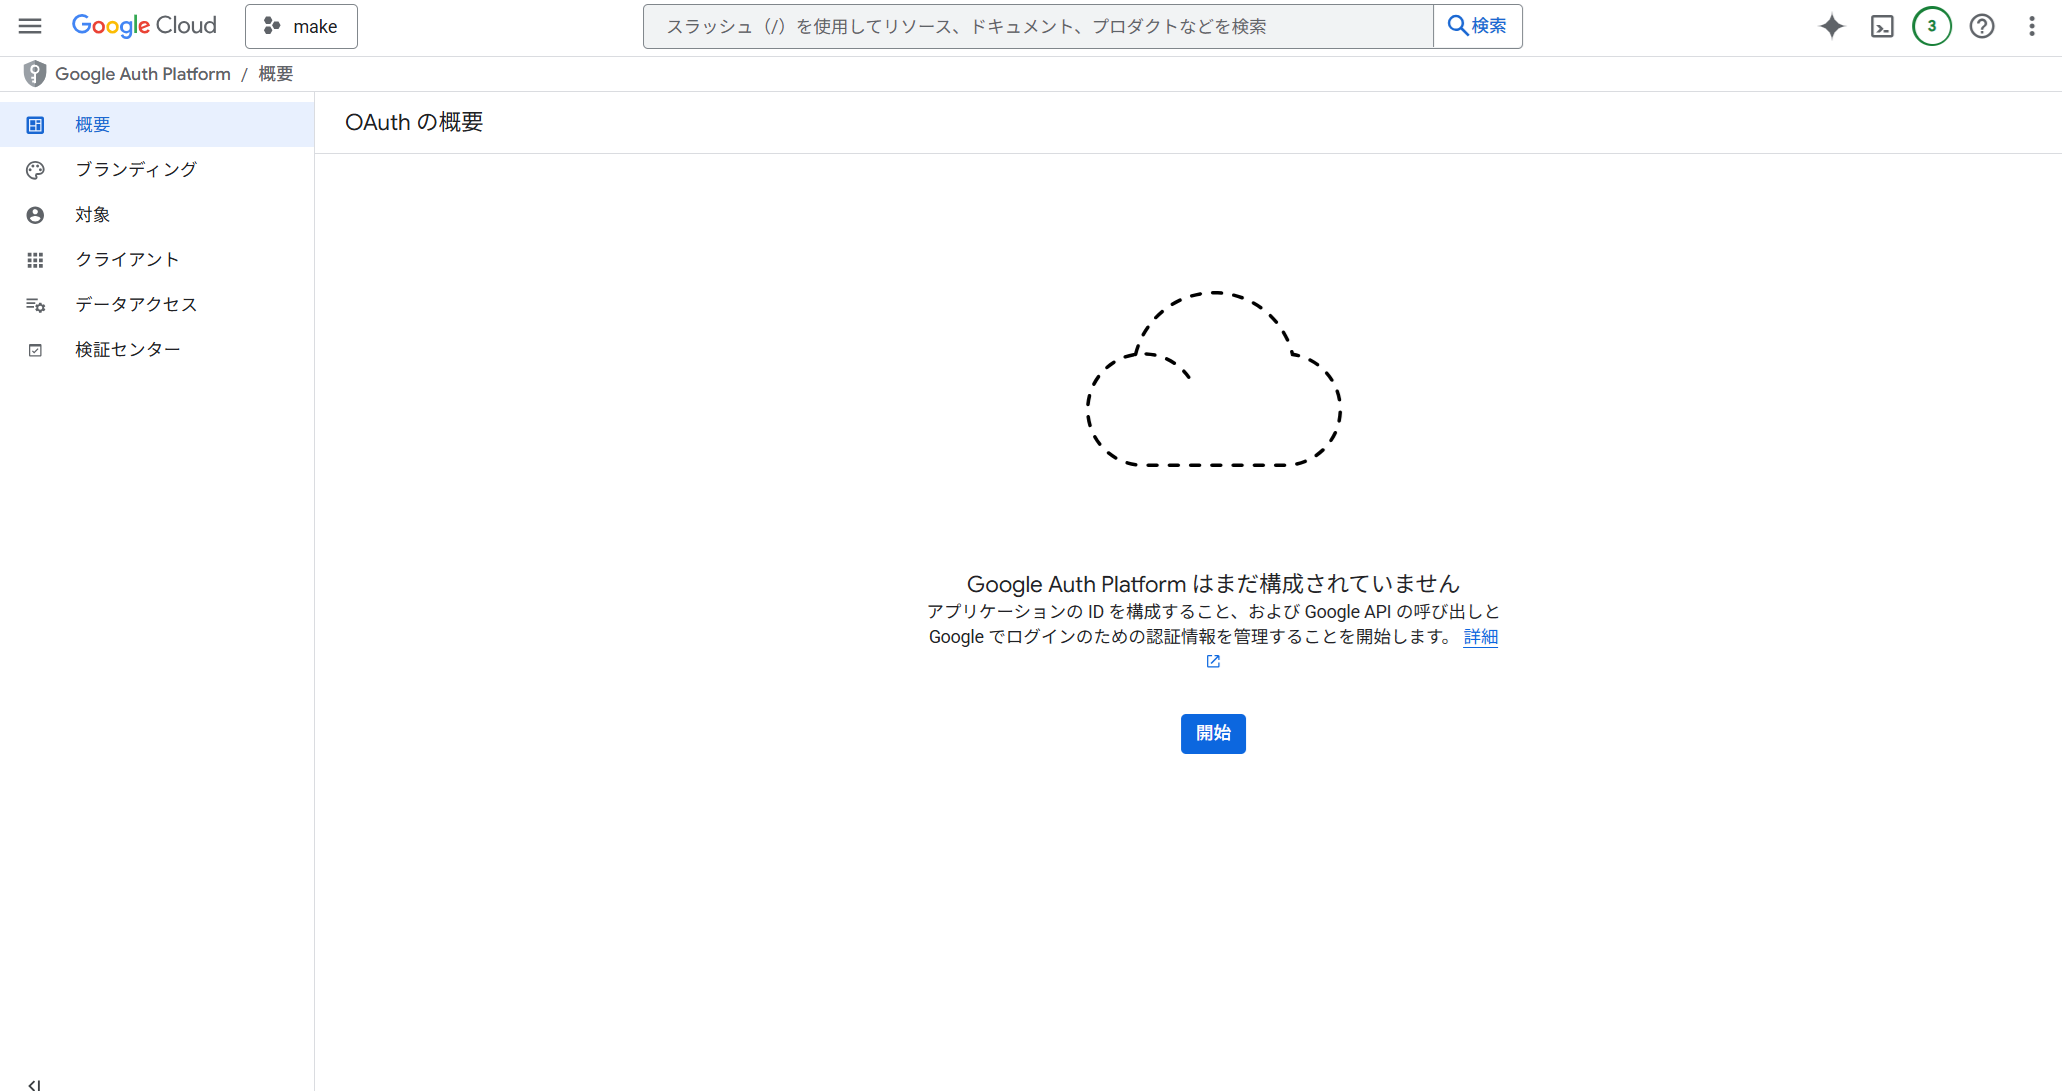Click the 概要 dashboard icon in sidebar
The image size is (2062, 1091).
coord(35,125)
